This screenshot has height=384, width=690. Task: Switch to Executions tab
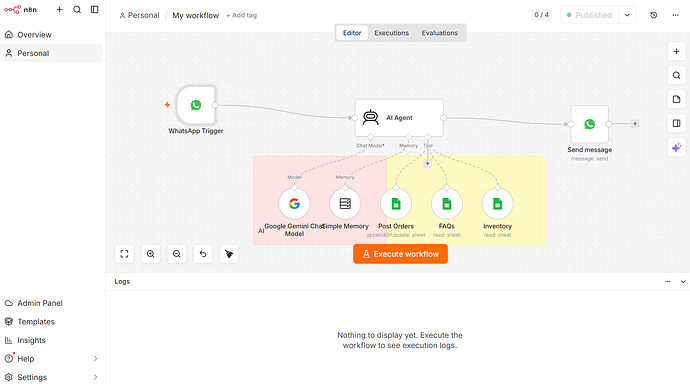[392, 33]
